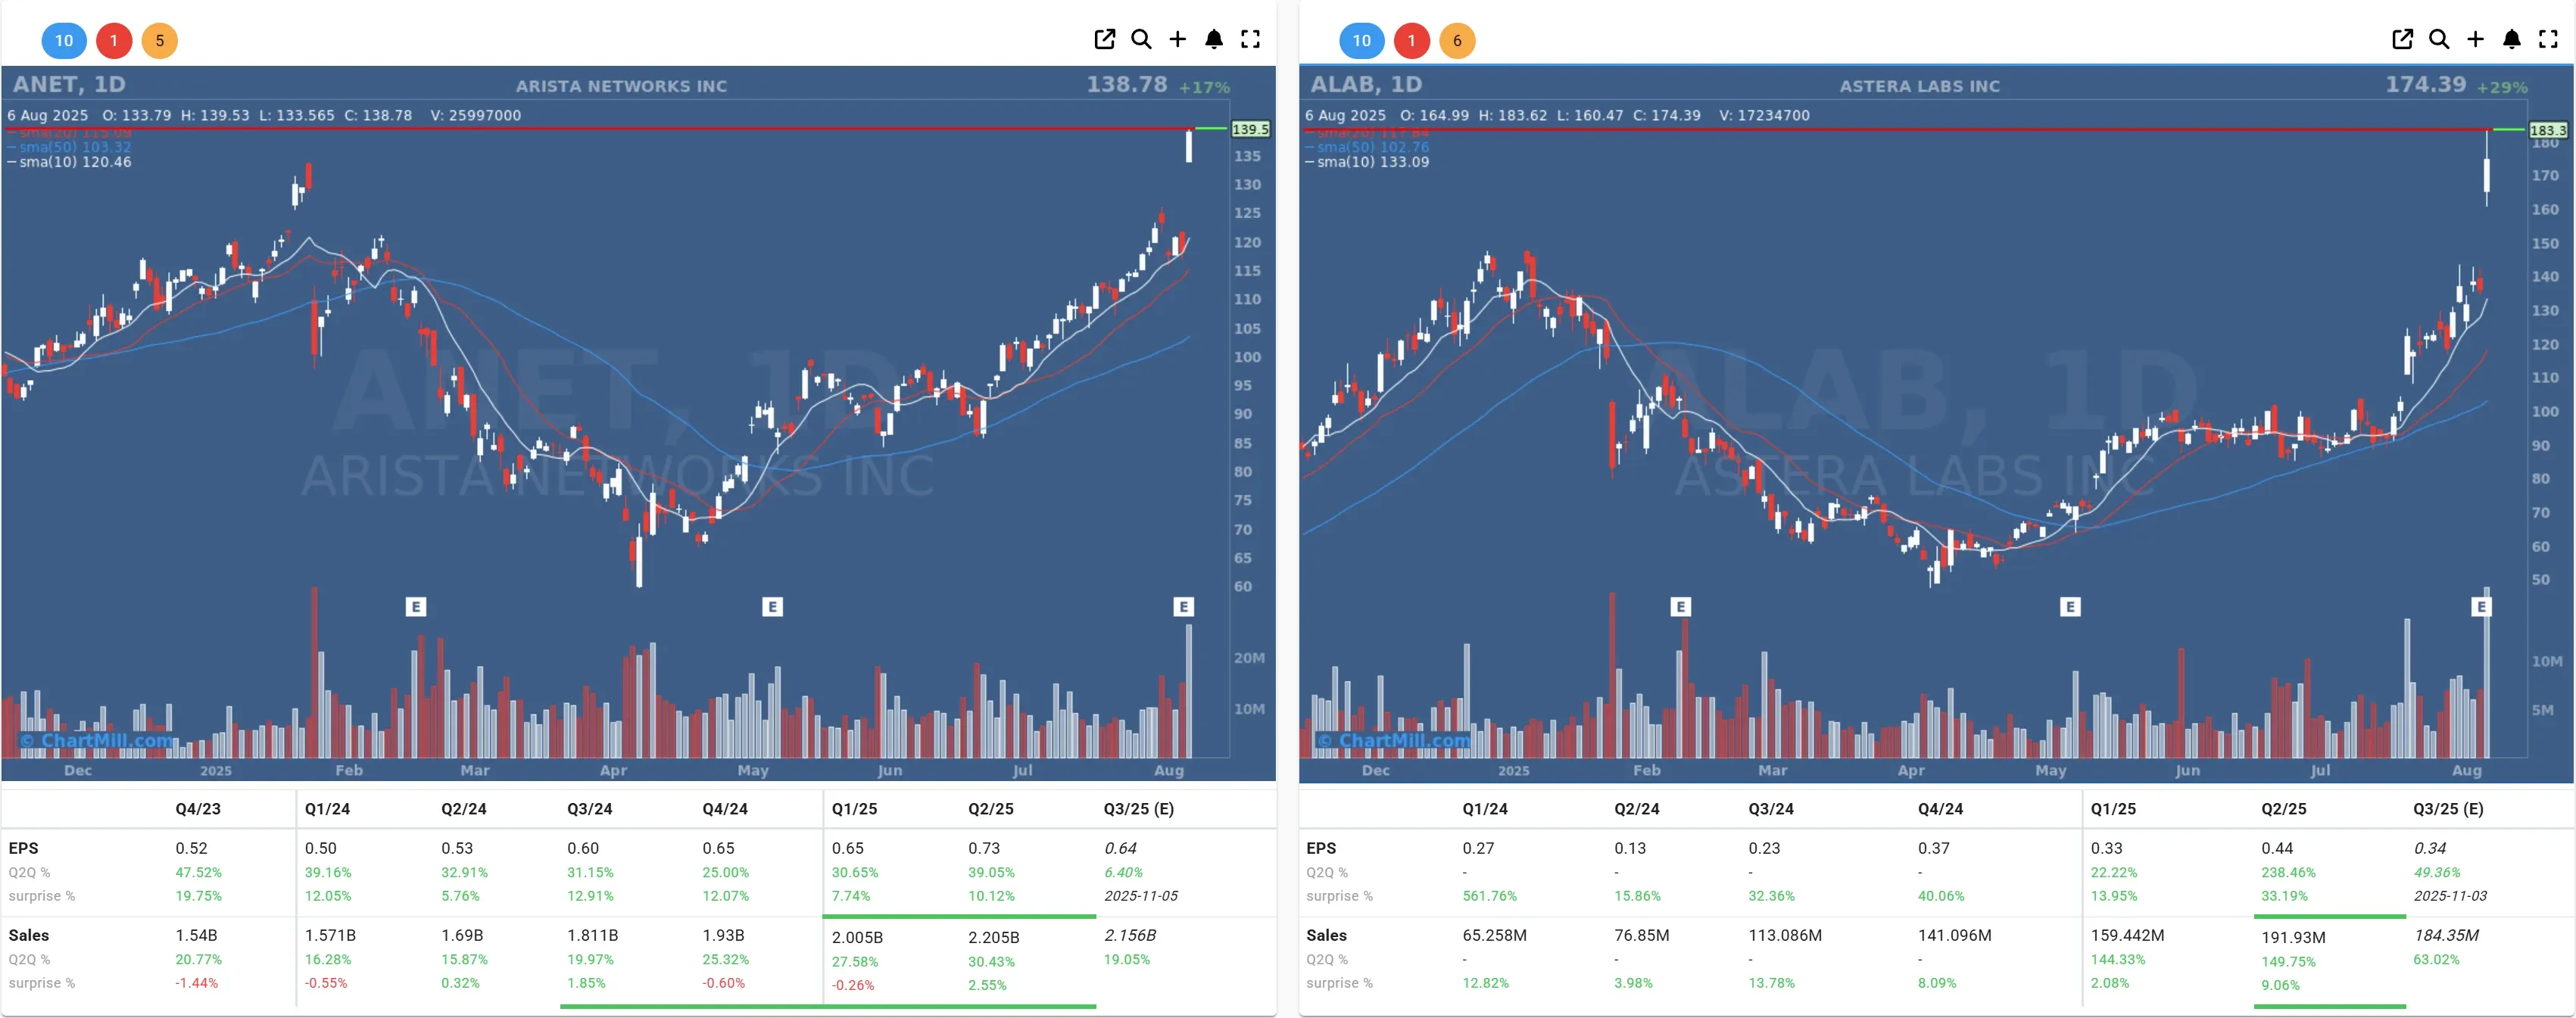Viewport: 2576px width, 1018px height.
Task: Click ANET estimated sales 2.156B
Action: (x=1130, y=935)
